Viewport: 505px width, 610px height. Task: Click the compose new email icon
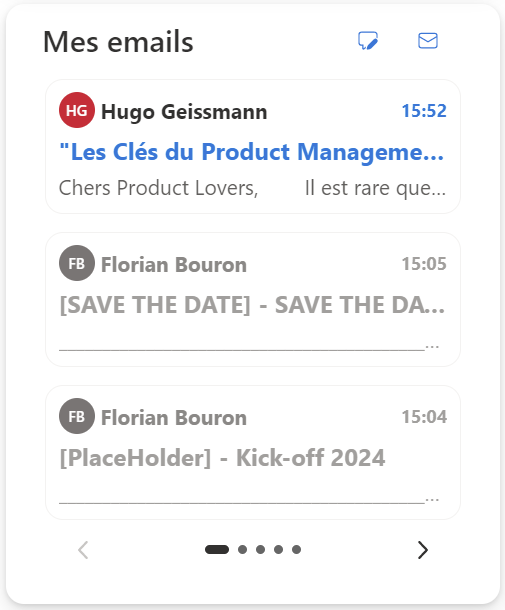click(368, 40)
